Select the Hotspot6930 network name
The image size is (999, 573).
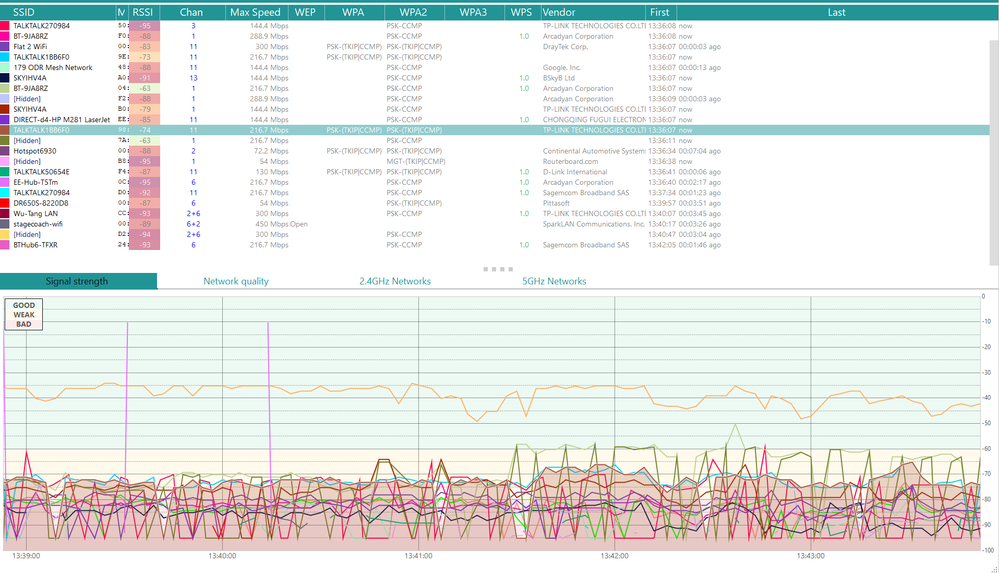(34, 151)
